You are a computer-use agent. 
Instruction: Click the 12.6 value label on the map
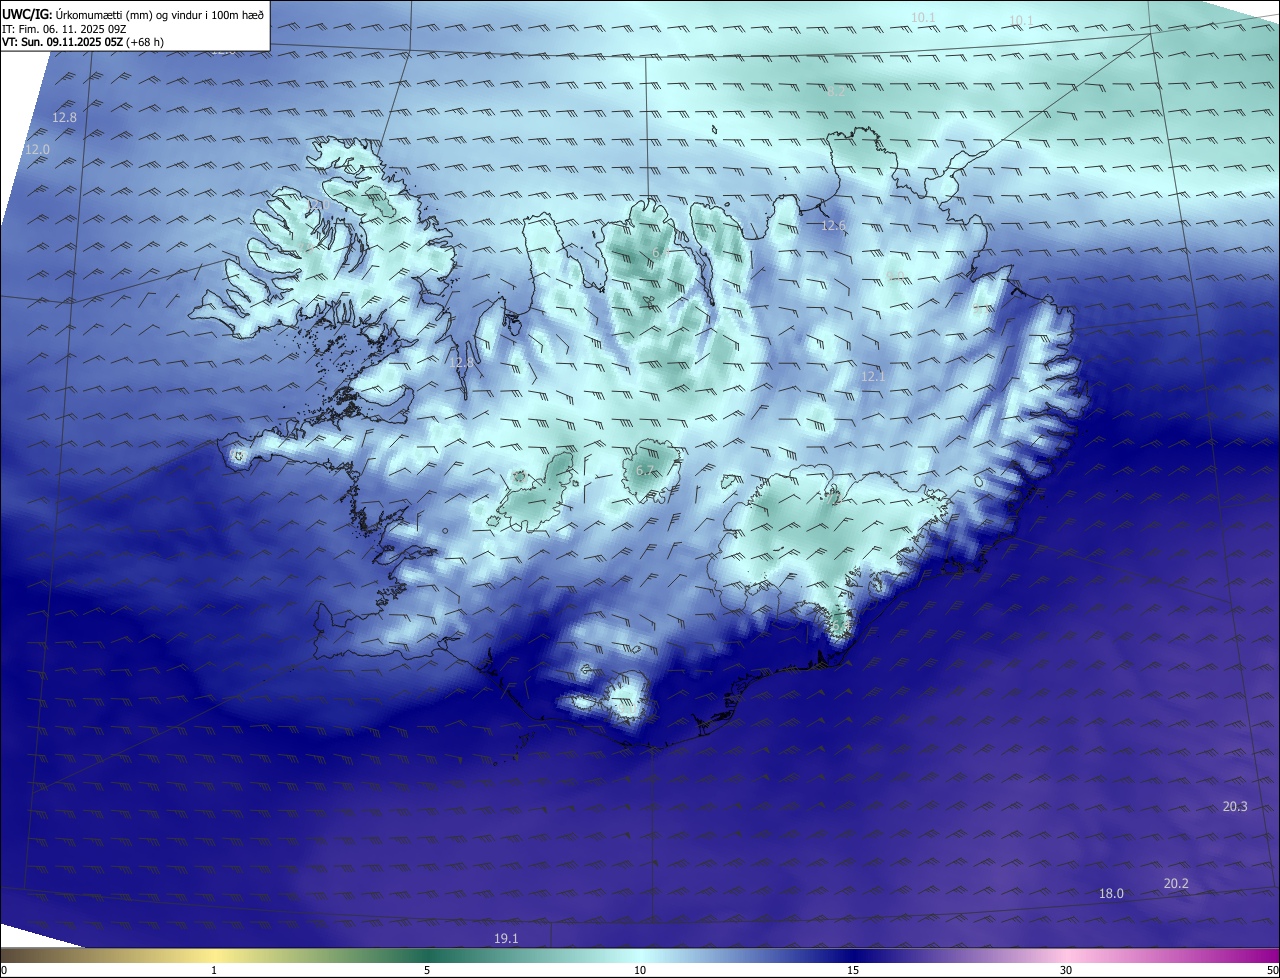coord(833,226)
